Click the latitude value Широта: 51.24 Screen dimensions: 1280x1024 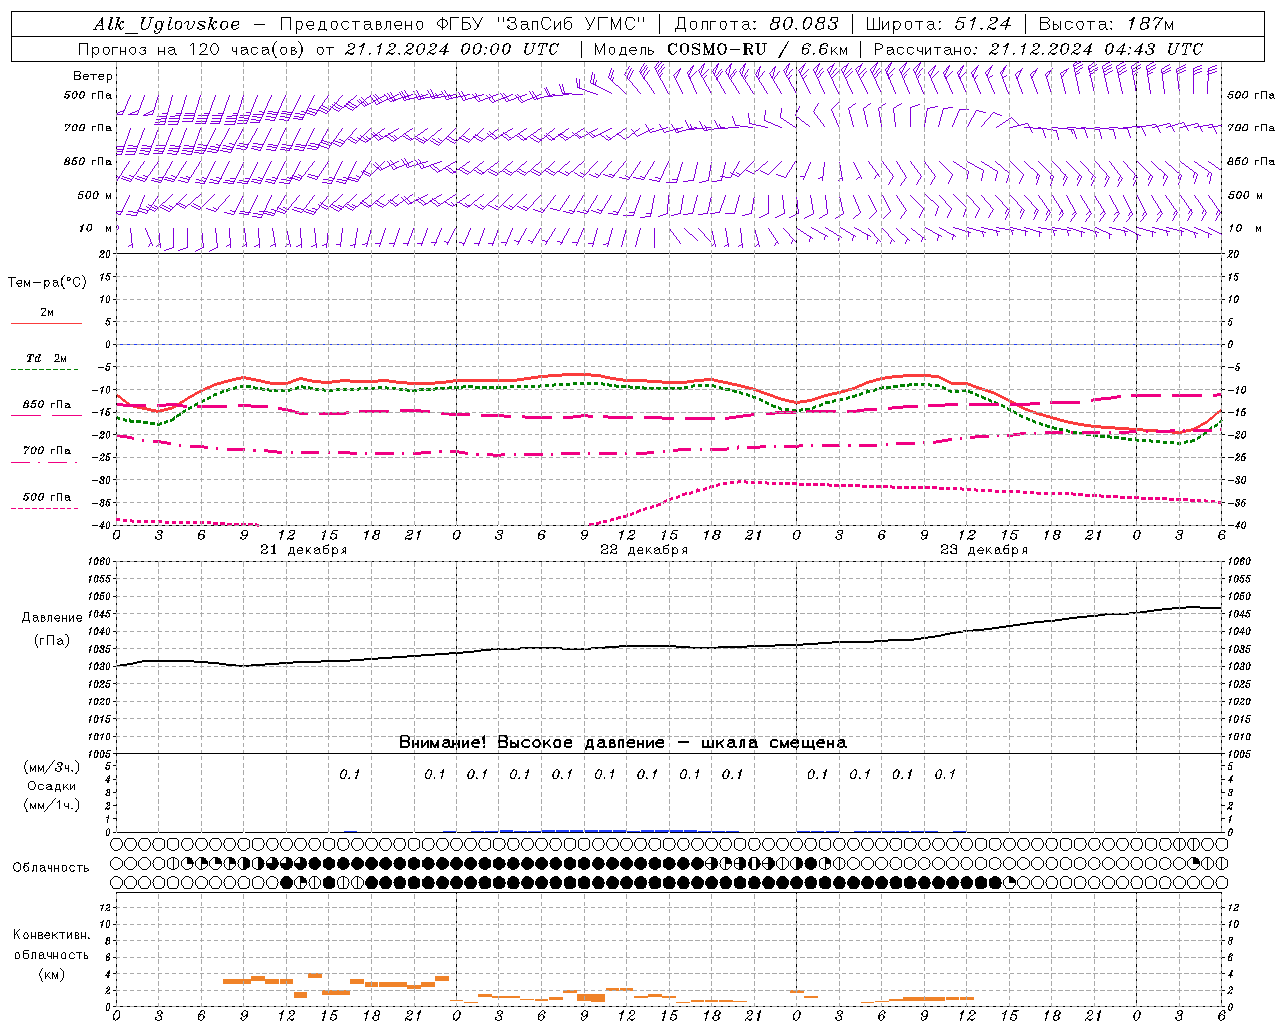(x=938, y=24)
